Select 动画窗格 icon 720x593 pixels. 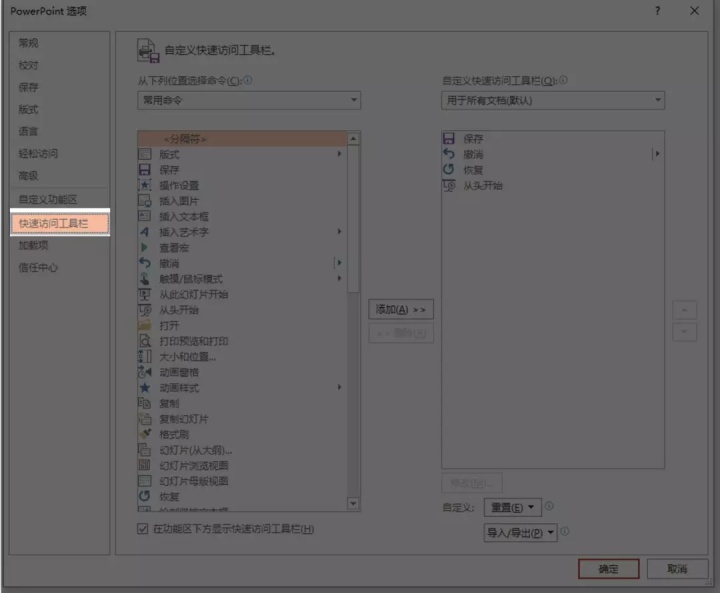pos(145,372)
